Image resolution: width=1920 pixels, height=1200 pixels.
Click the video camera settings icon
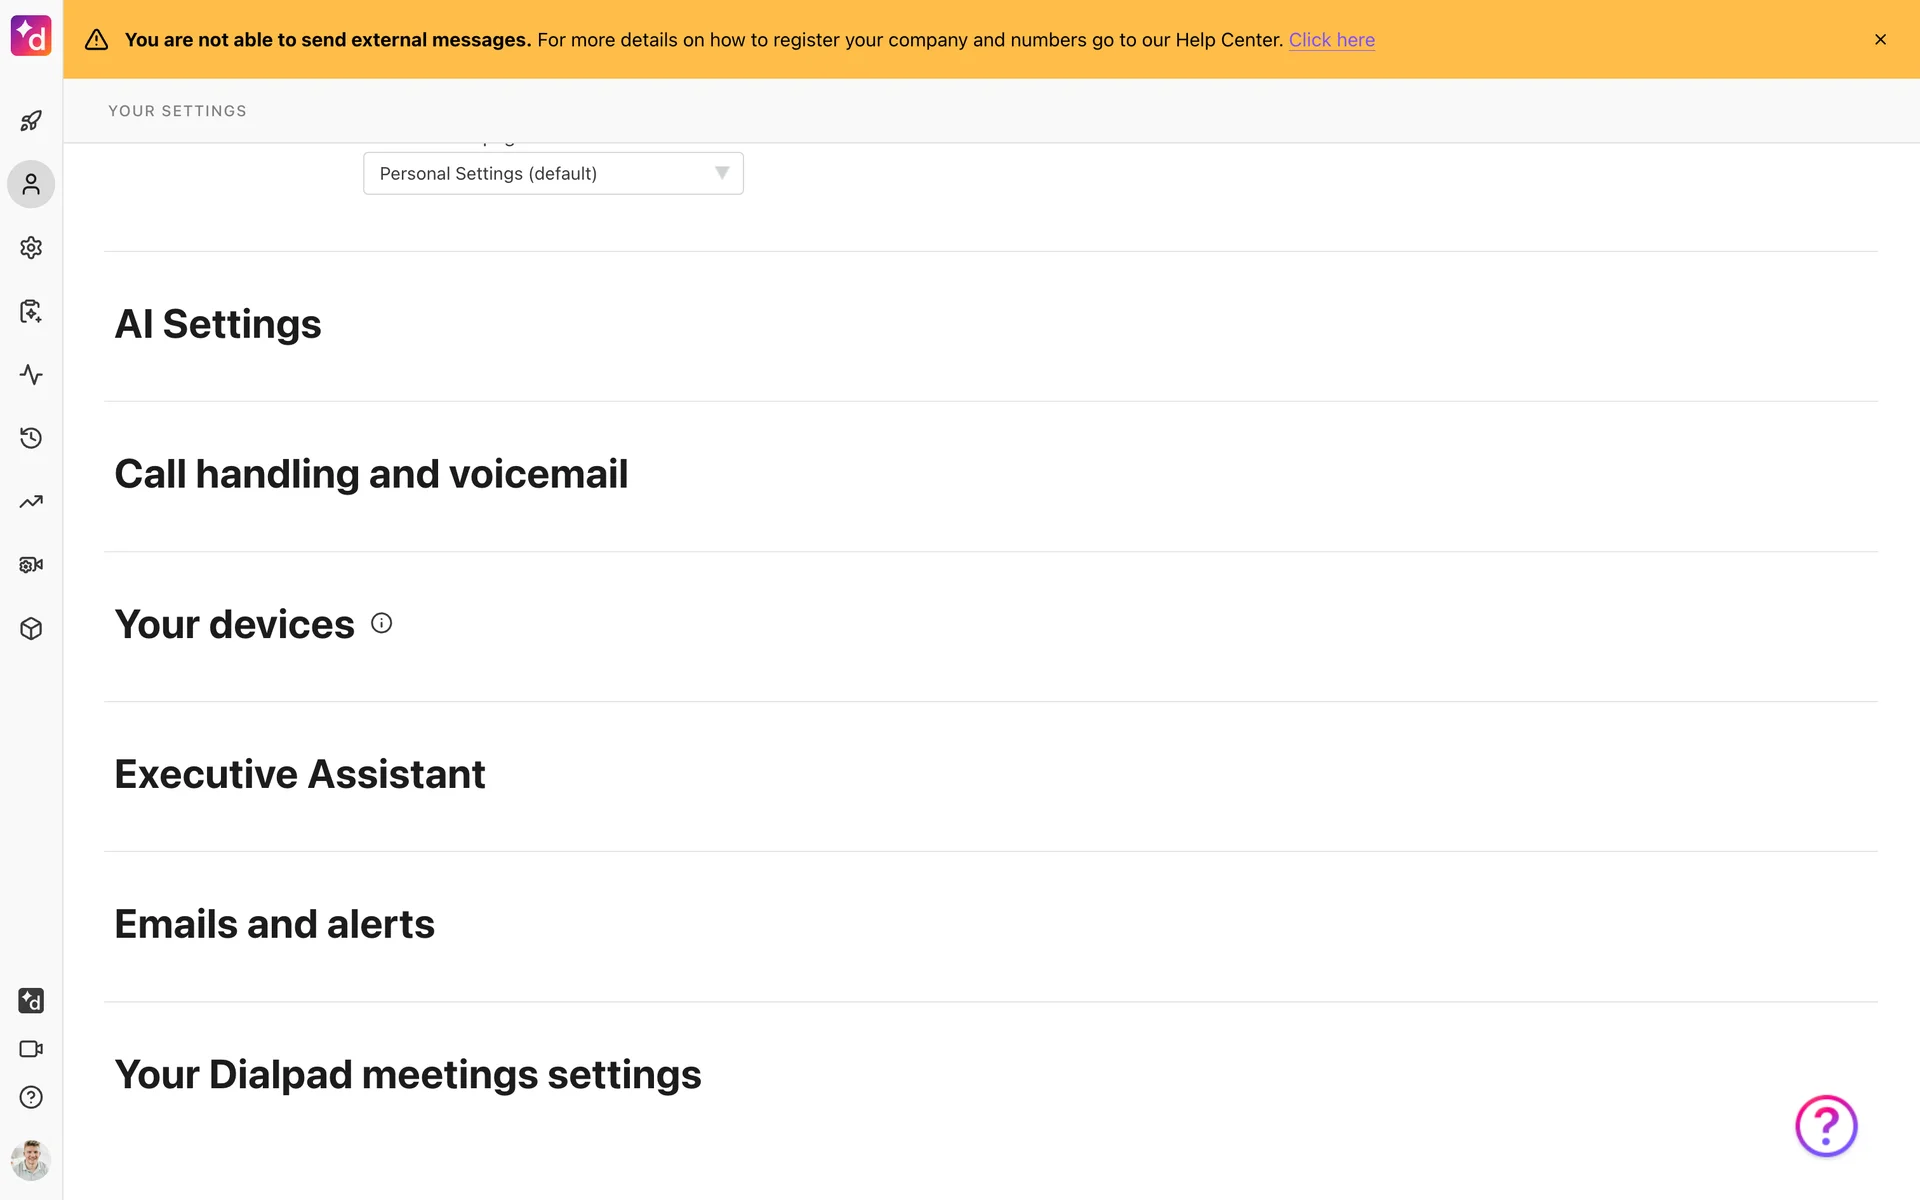pos(31,565)
